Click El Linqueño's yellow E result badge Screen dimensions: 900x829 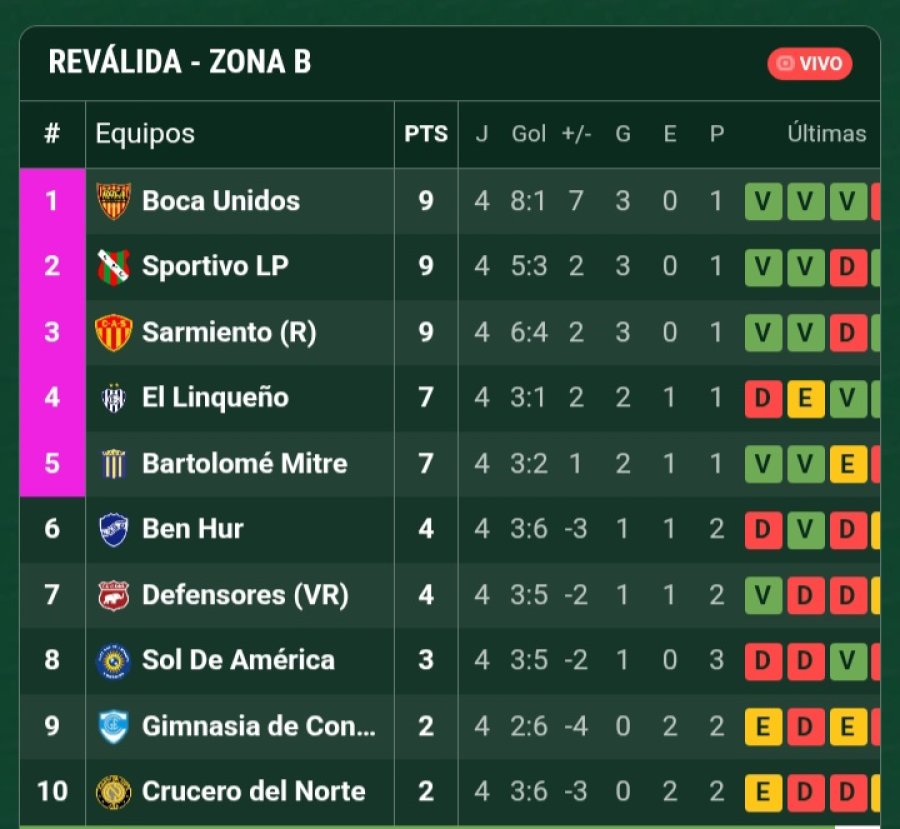tap(805, 399)
